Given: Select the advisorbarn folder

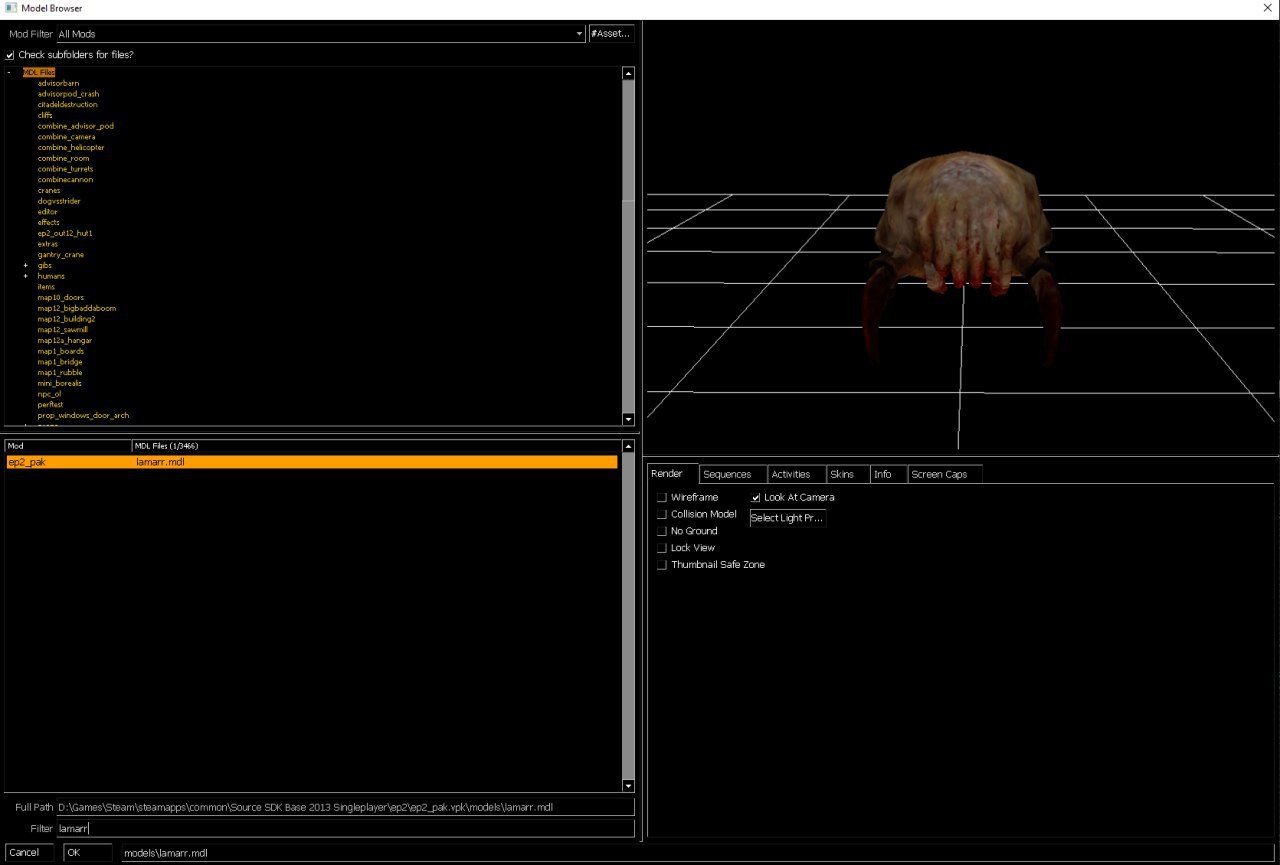Looking at the screenshot, I should 58,83.
